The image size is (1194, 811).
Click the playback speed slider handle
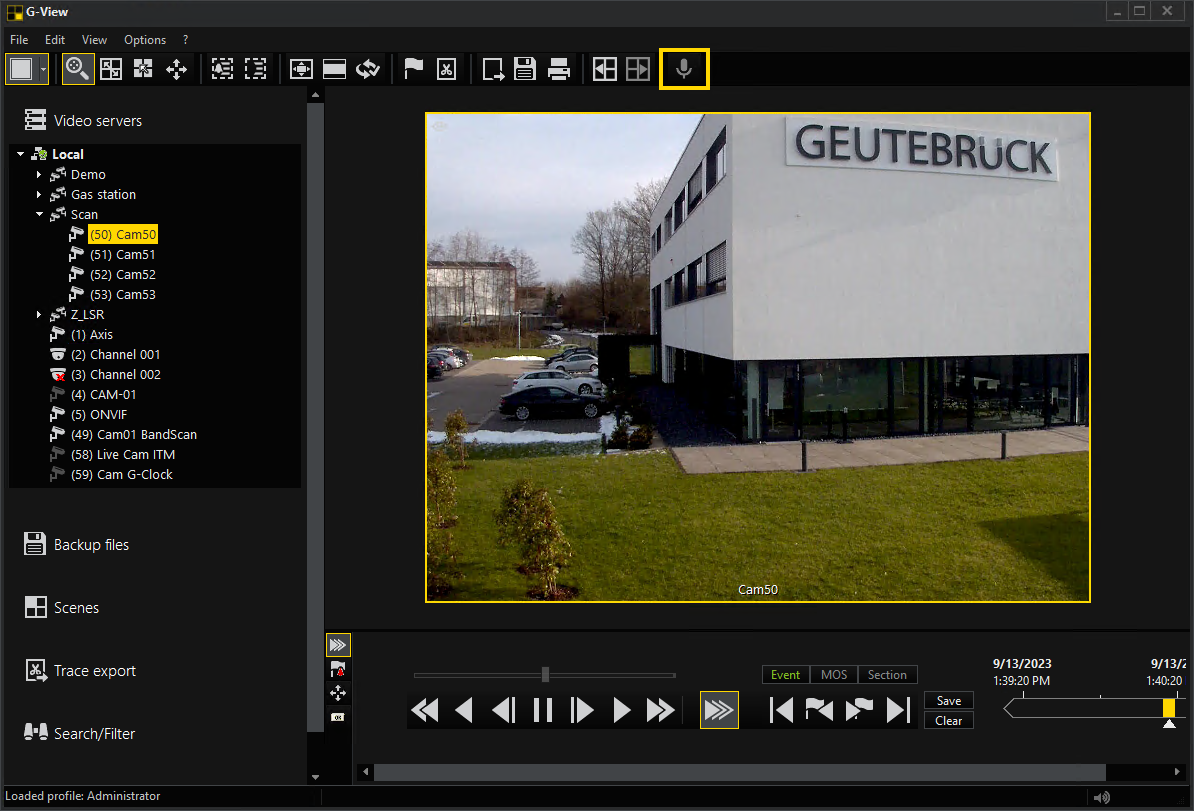[x=545, y=675]
